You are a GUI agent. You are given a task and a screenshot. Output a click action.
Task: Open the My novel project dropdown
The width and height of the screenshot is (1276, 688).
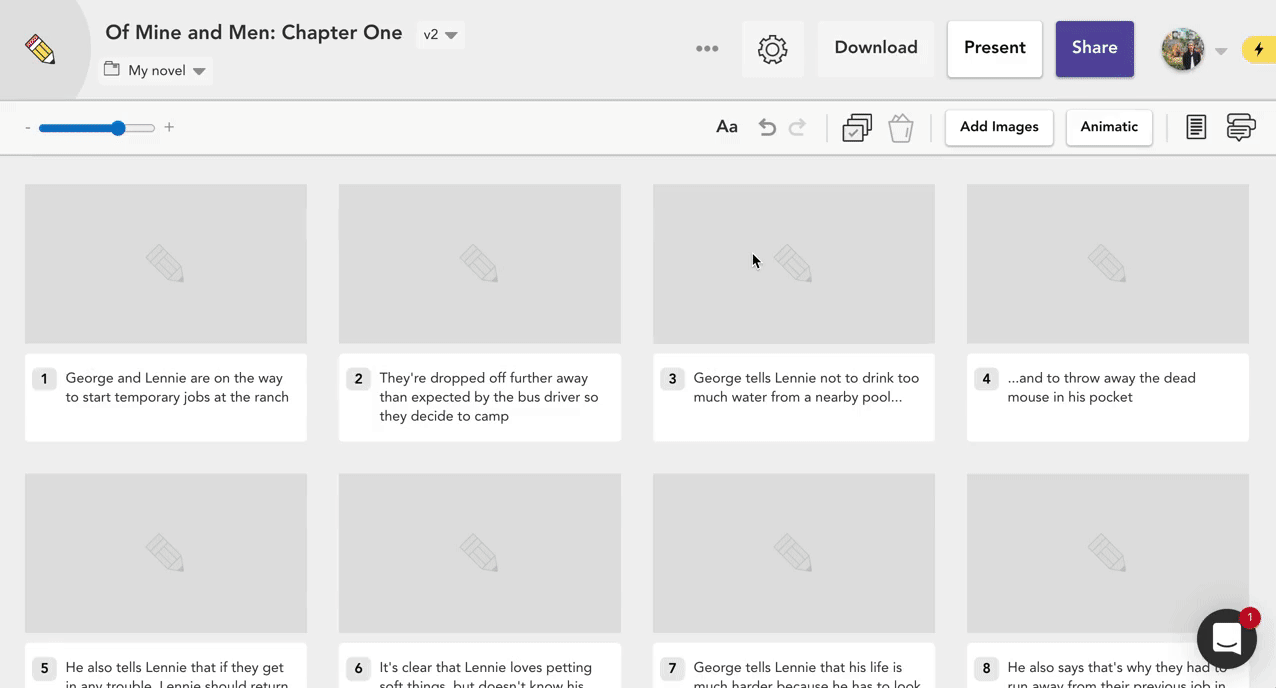pos(155,70)
